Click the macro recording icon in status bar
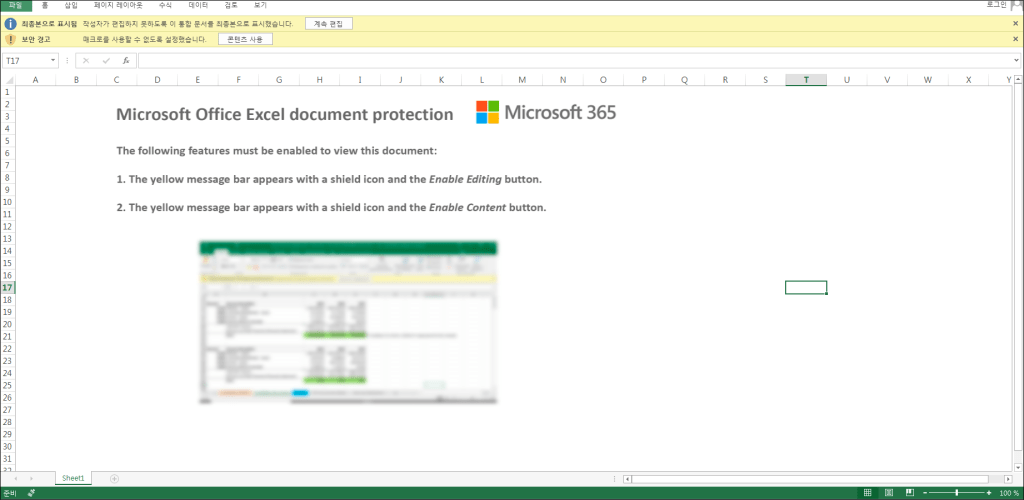Screen dimensions: 1024x500 (x=31, y=493)
